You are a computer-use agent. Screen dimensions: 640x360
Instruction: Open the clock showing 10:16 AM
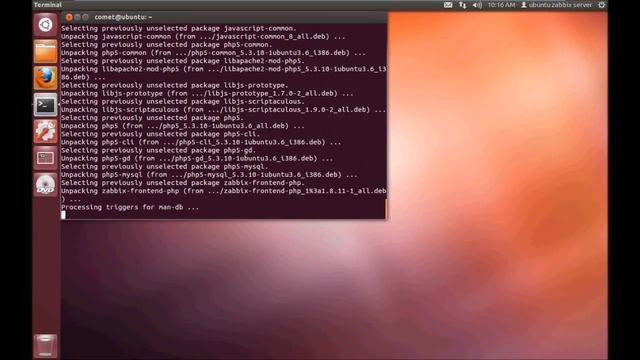tap(501, 5)
